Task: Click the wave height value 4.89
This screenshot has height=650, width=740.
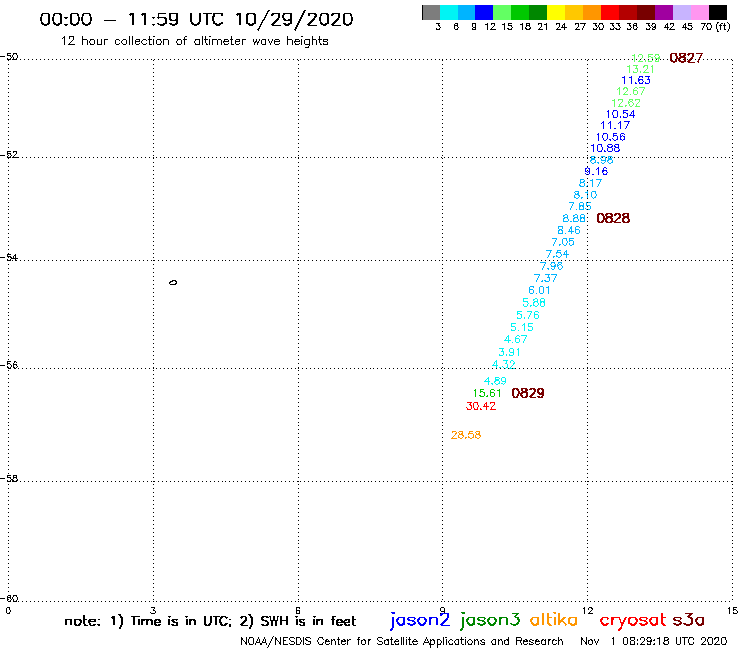Action: click(x=495, y=380)
